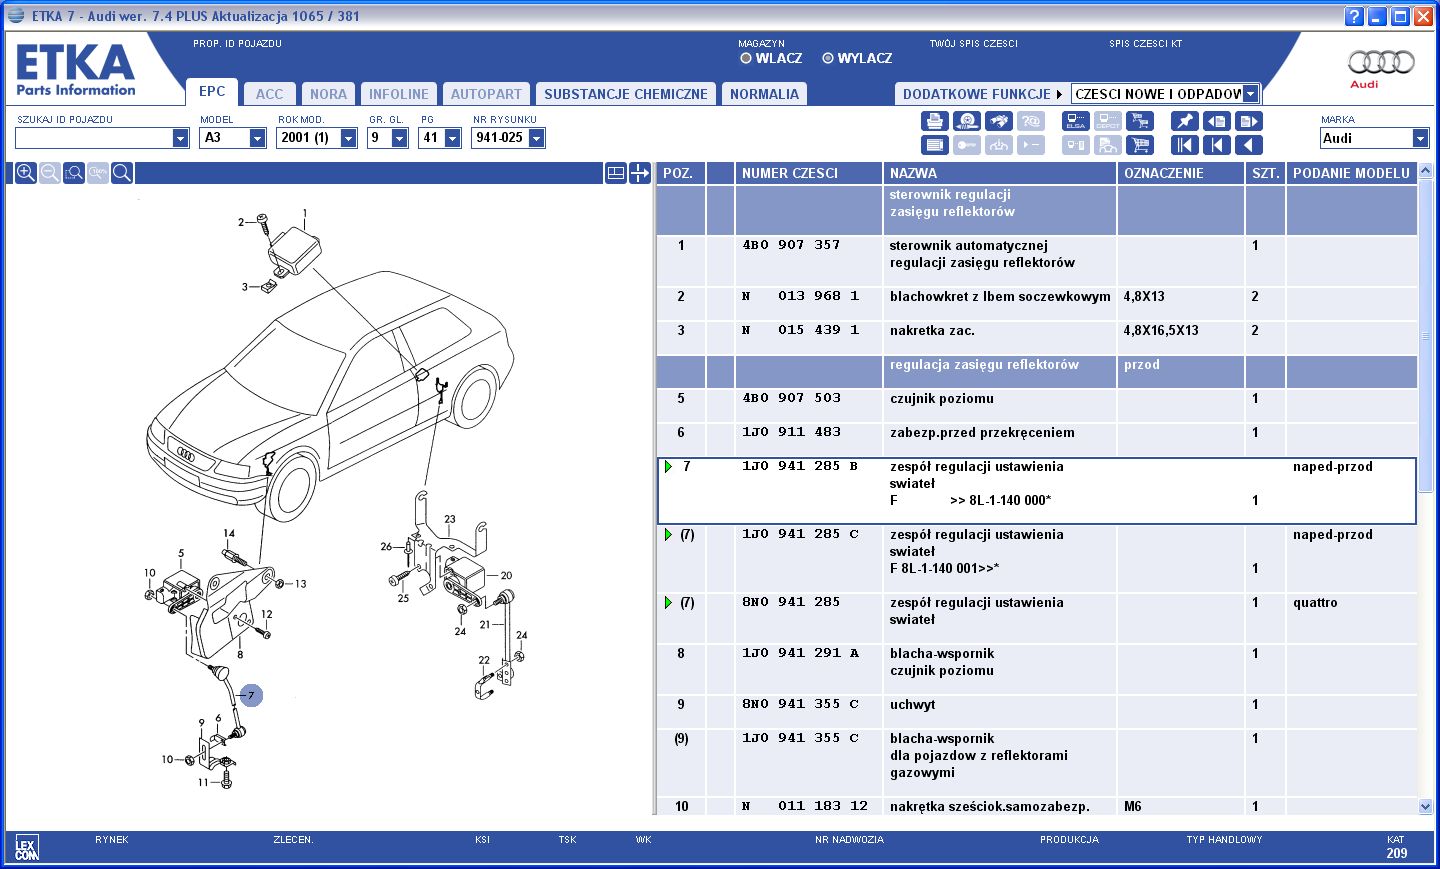Open help with the question mark button
The width and height of the screenshot is (1440, 869).
(x=1354, y=16)
